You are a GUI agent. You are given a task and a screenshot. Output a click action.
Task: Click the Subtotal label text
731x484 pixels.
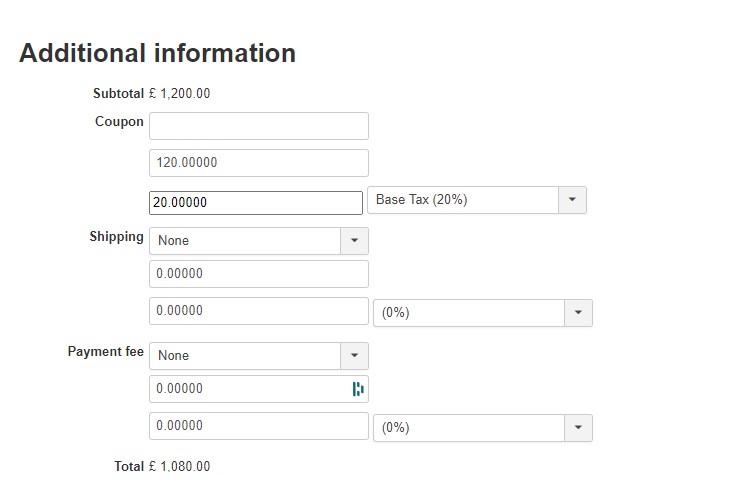point(118,94)
